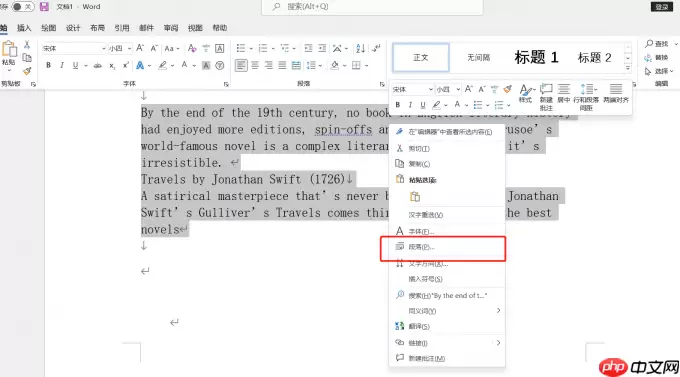This screenshot has width=680, height=377.
Task: Decrease indent in the paragraph group
Action: tap(308, 48)
